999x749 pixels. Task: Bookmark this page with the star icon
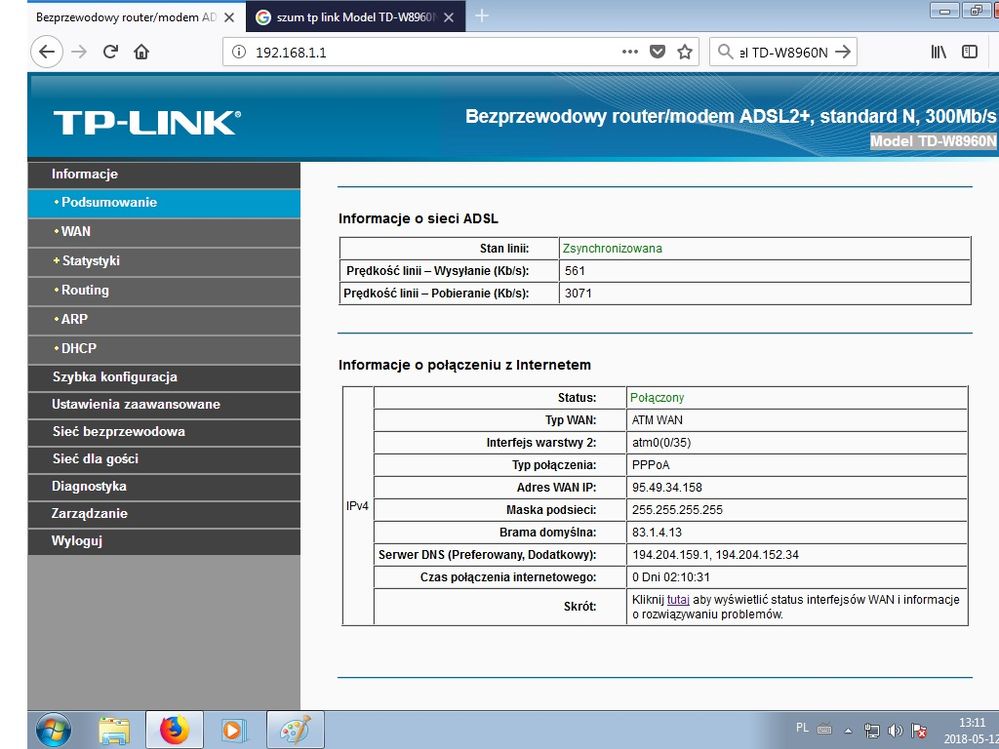pos(685,52)
